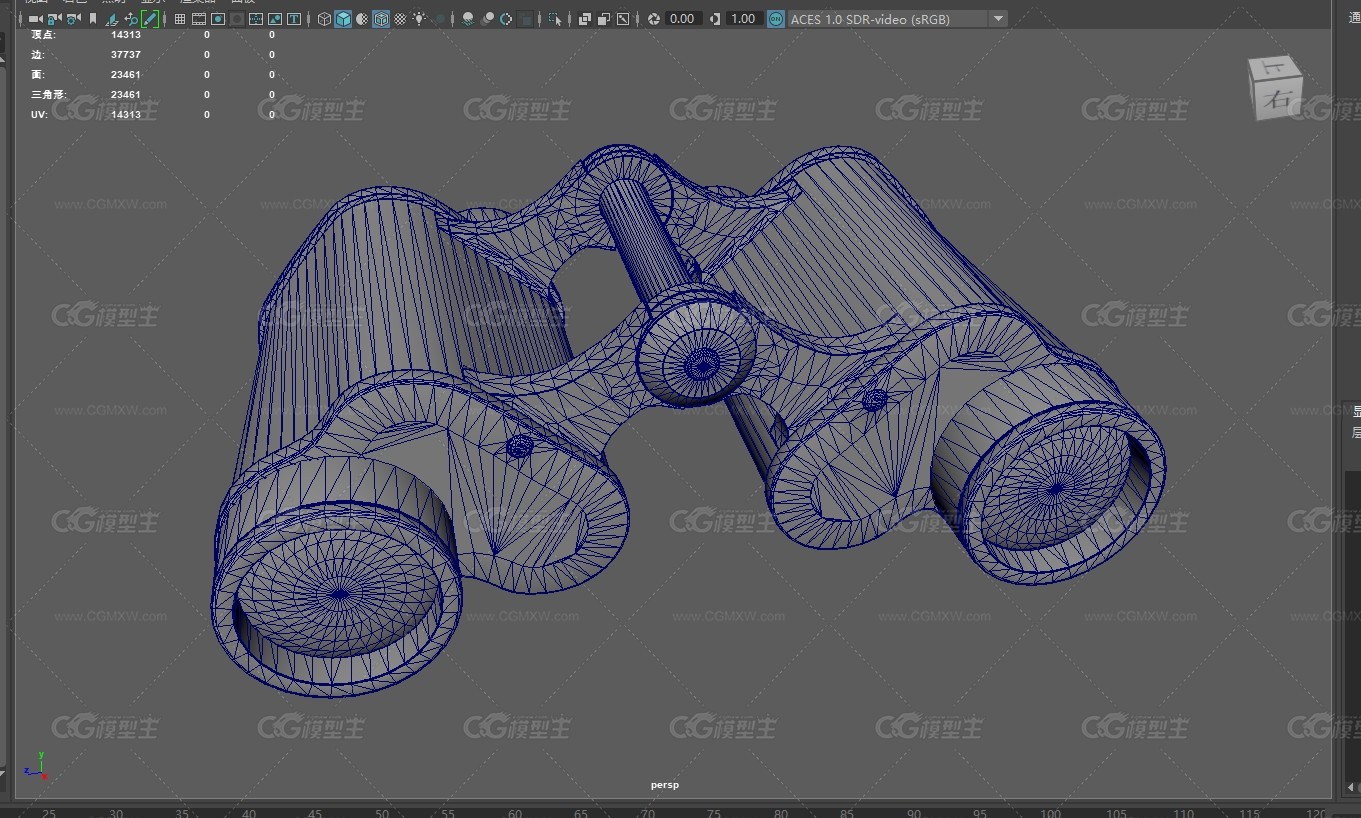
Task: Click the Use All Lights bulb icon
Action: coord(419,19)
